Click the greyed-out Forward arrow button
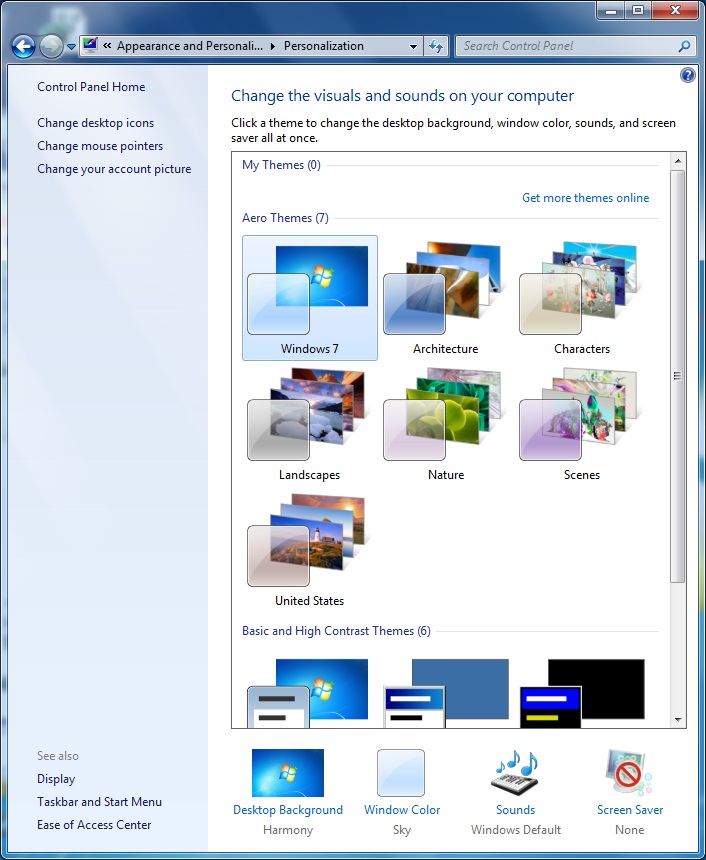706x860 pixels. (x=52, y=47)
